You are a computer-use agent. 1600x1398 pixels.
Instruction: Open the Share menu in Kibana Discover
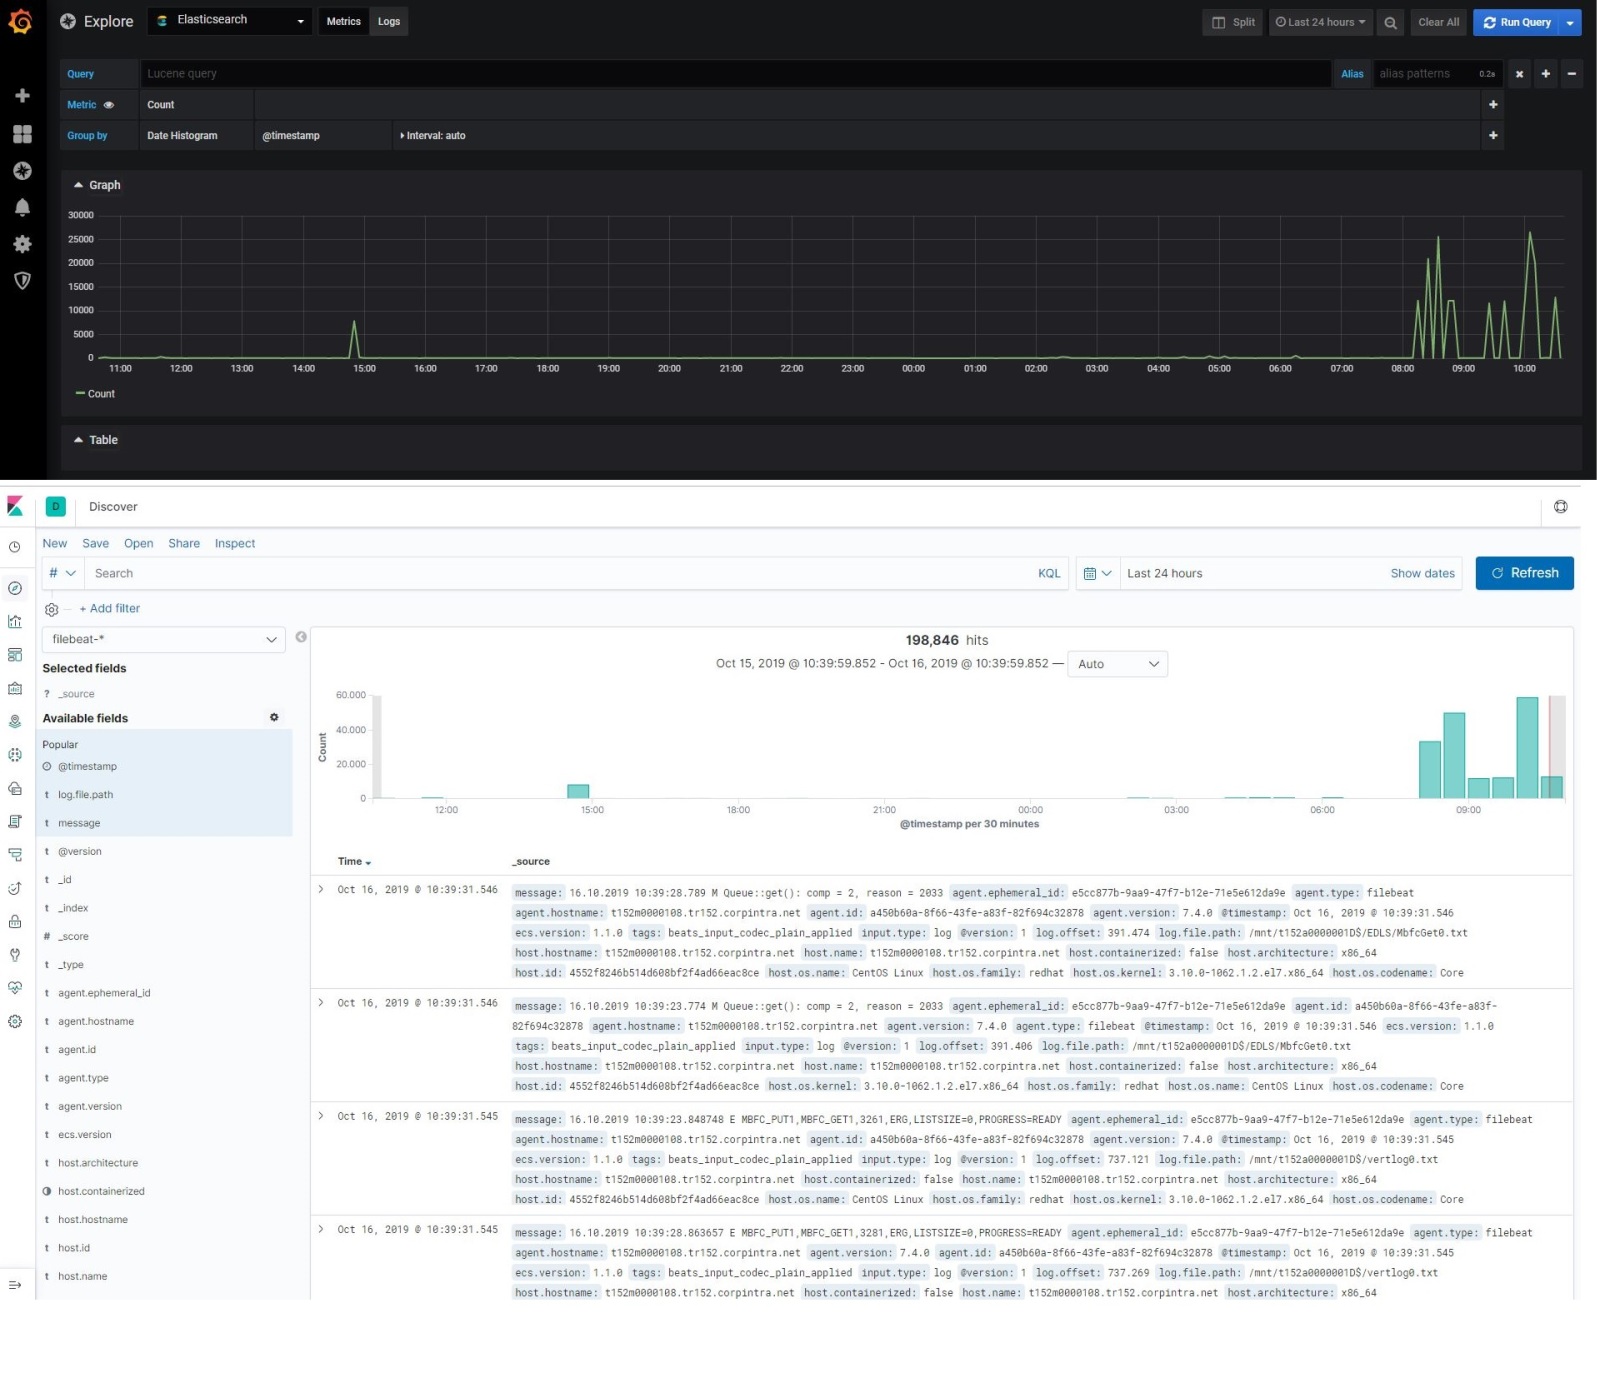click(x=184, y=543)
